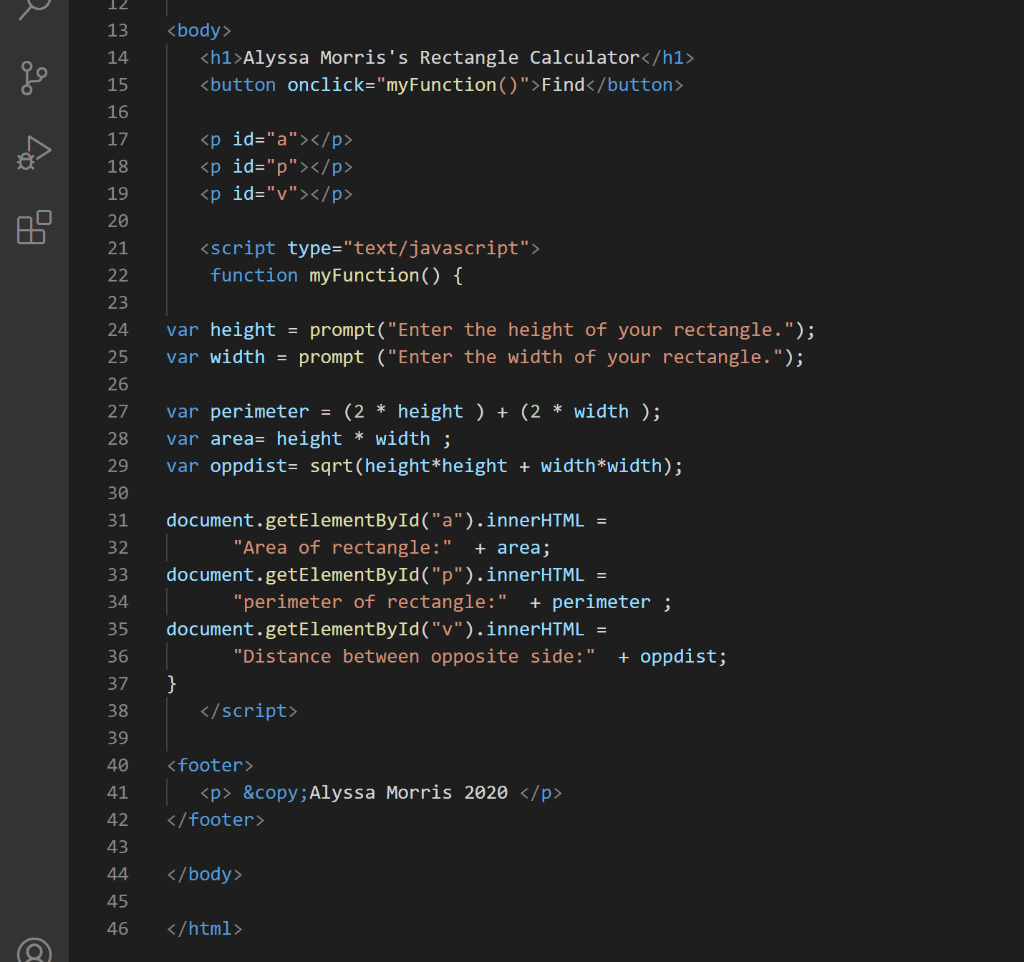1024x962 pixels.
Task: Click "Enter the height of your rectangle." string
Action: 590,330
